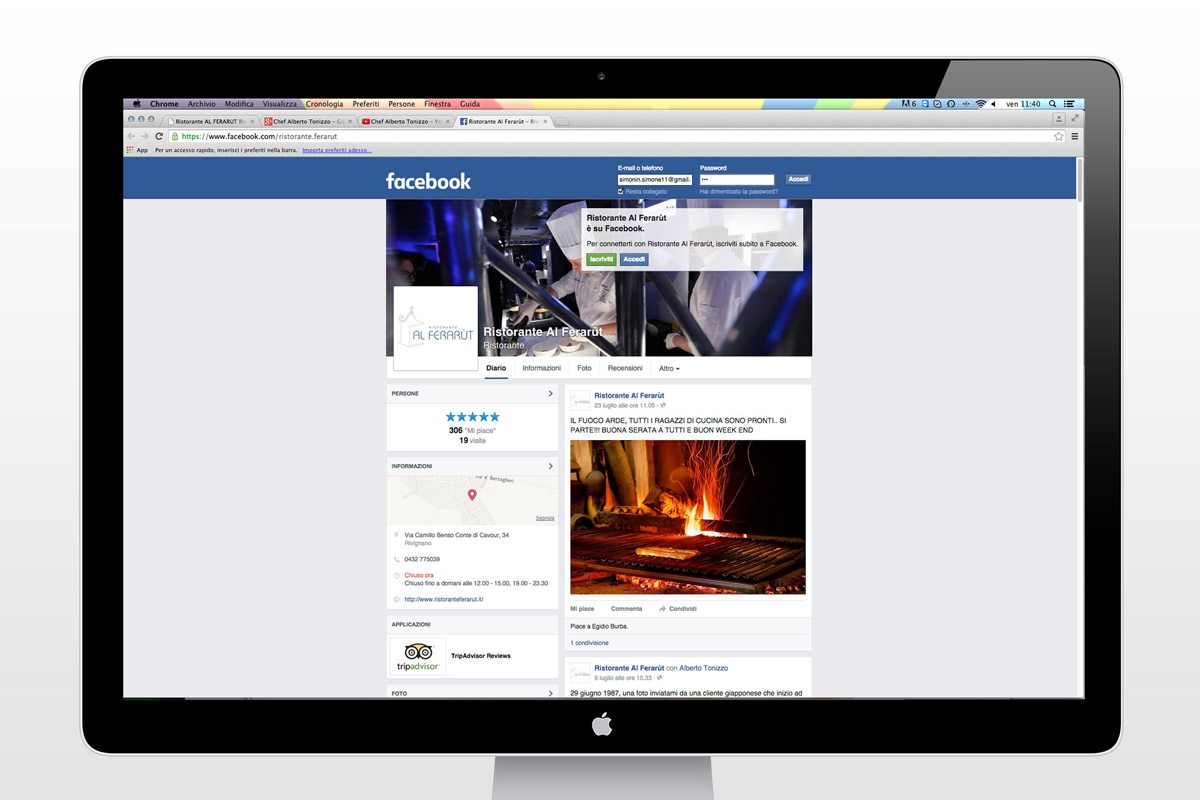
Task: Expand the Persone section chevron
Action: [x=550, y=394]
